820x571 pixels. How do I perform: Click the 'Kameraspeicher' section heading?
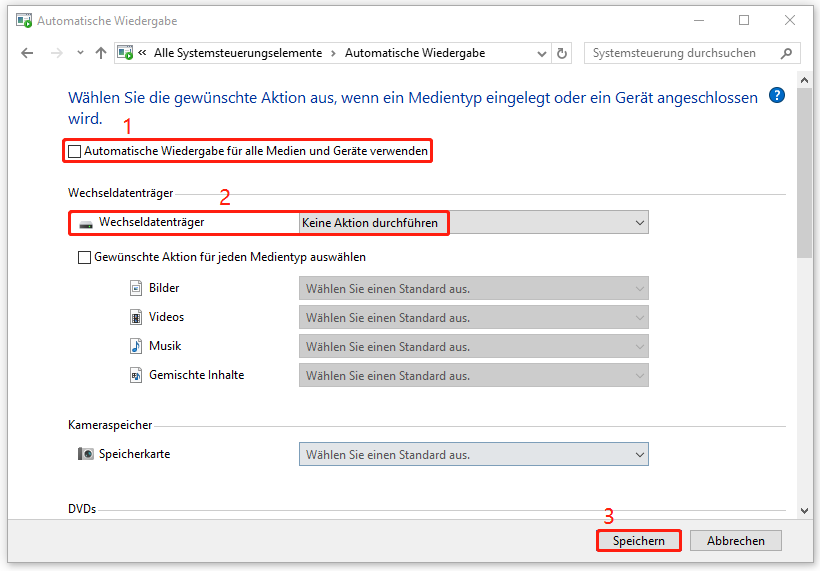pyautogui.click(x=110, y=425)
